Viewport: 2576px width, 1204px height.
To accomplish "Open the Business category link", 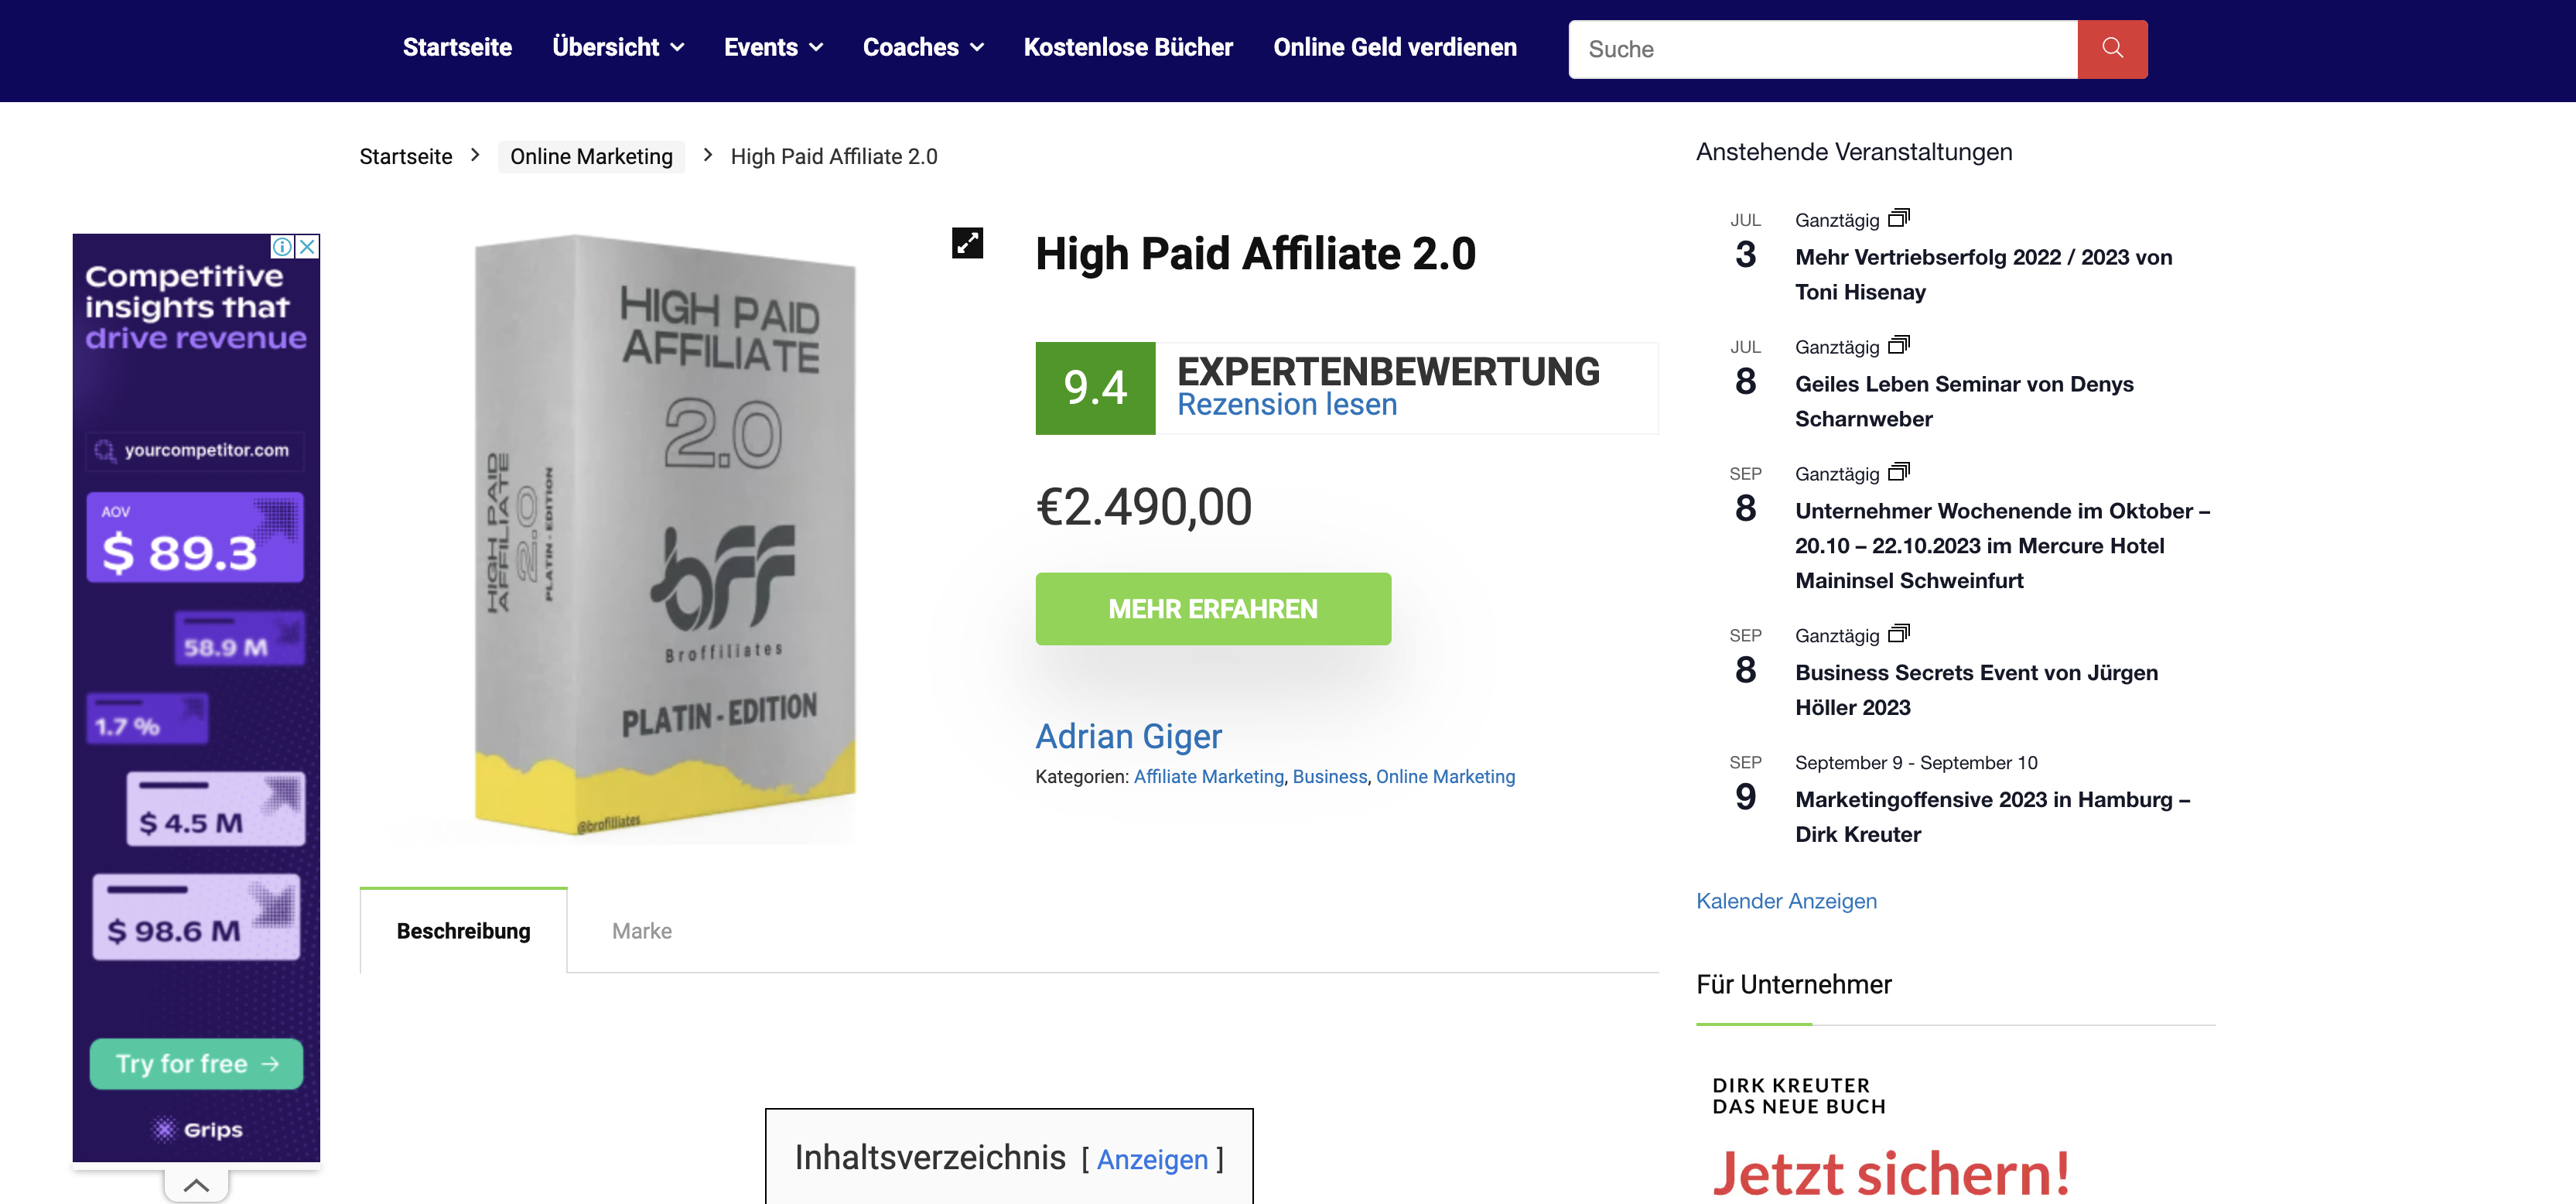I will [1329, 776].
